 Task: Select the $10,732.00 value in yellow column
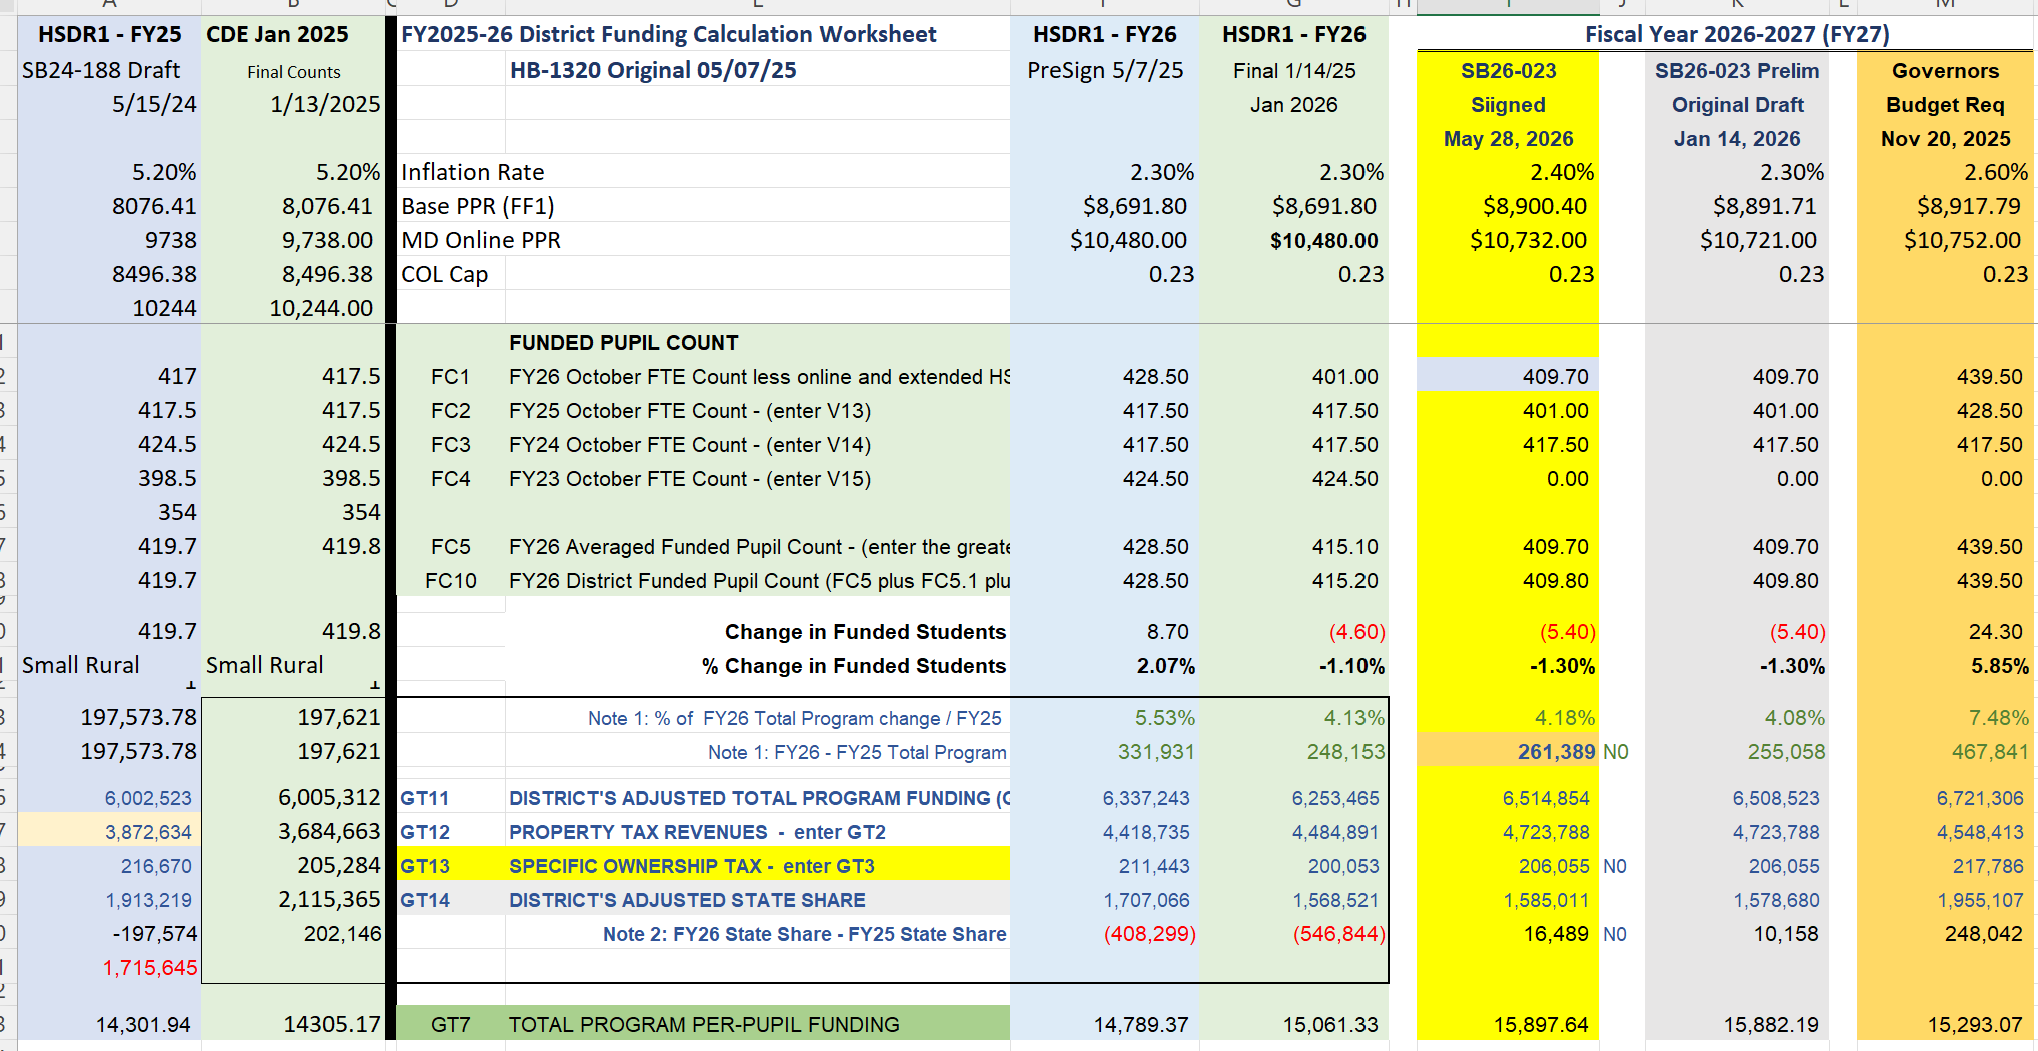pyautogui.click(x=1528, y=240)
